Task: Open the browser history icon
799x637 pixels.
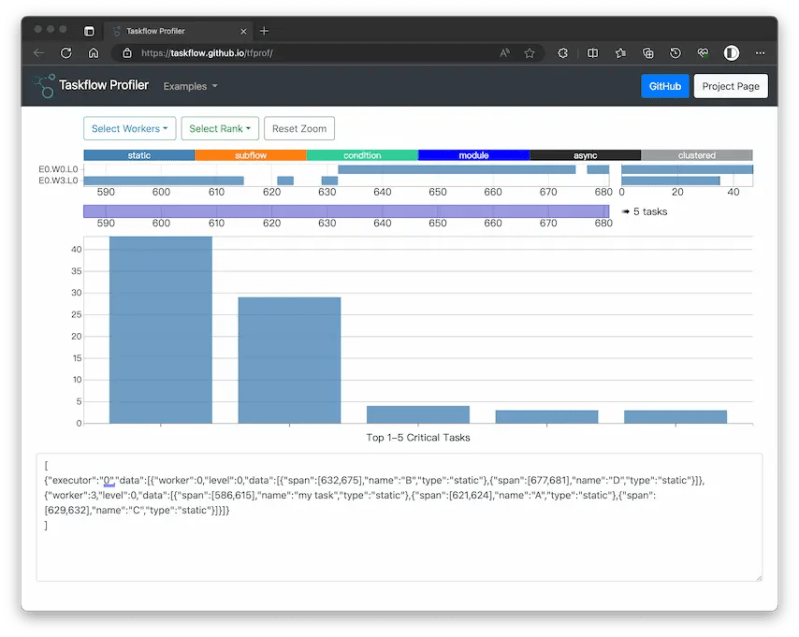Action: point(675,53)
